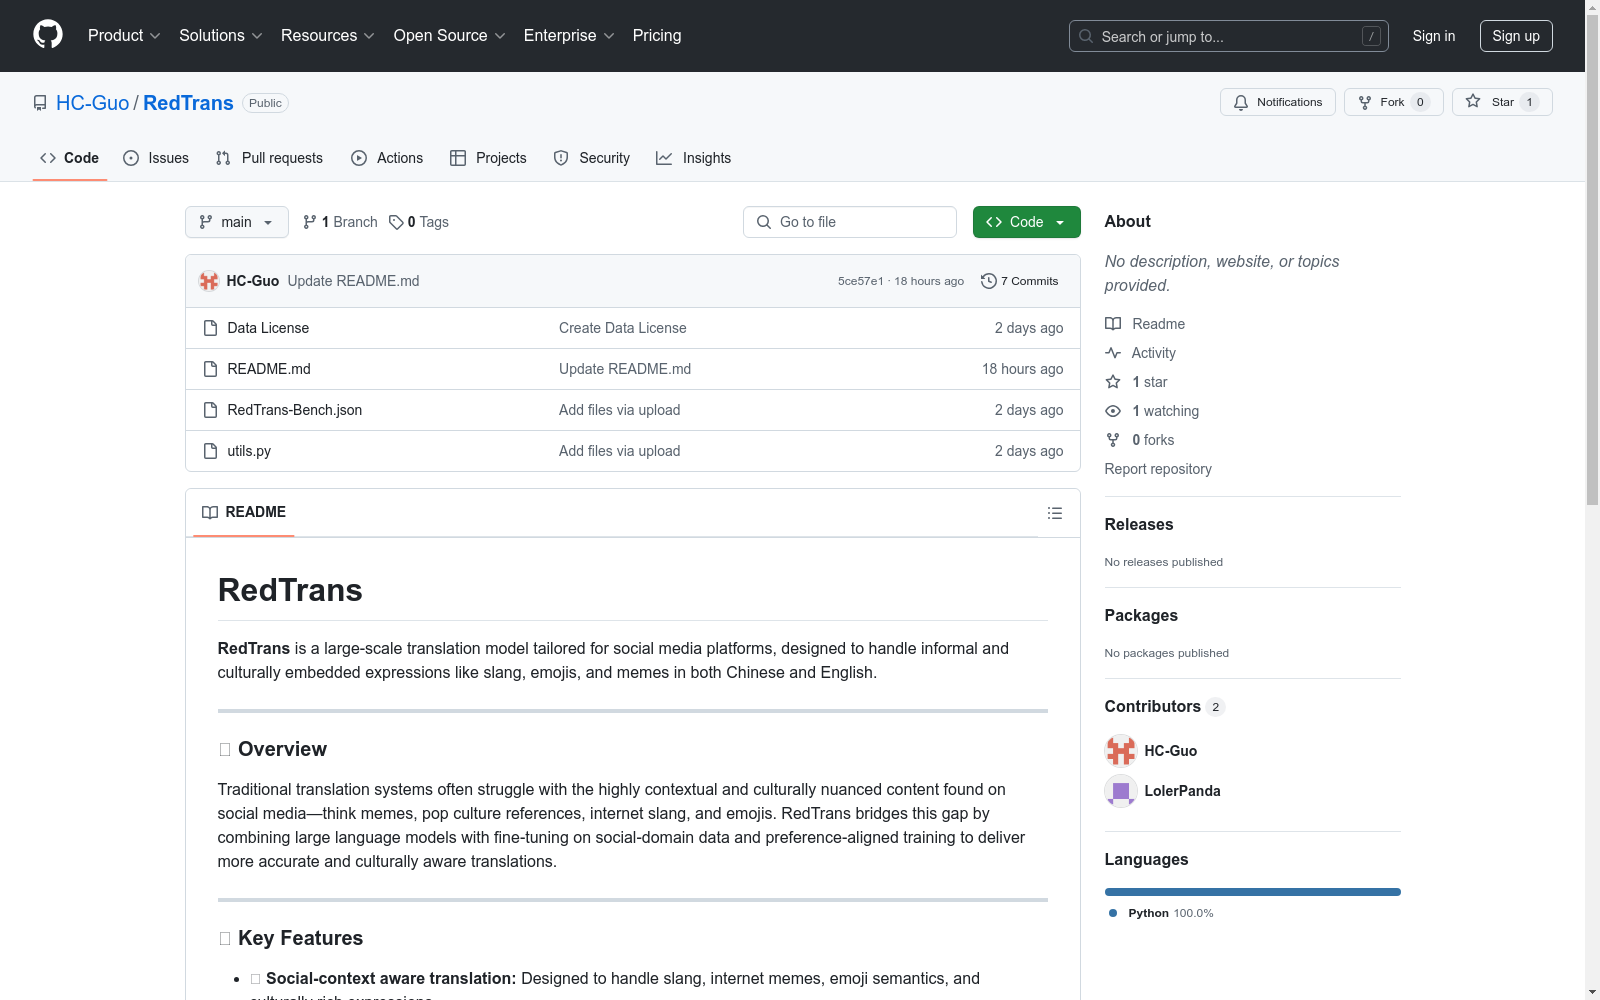Click the Releases heading link

click(x=1139, y=524)
